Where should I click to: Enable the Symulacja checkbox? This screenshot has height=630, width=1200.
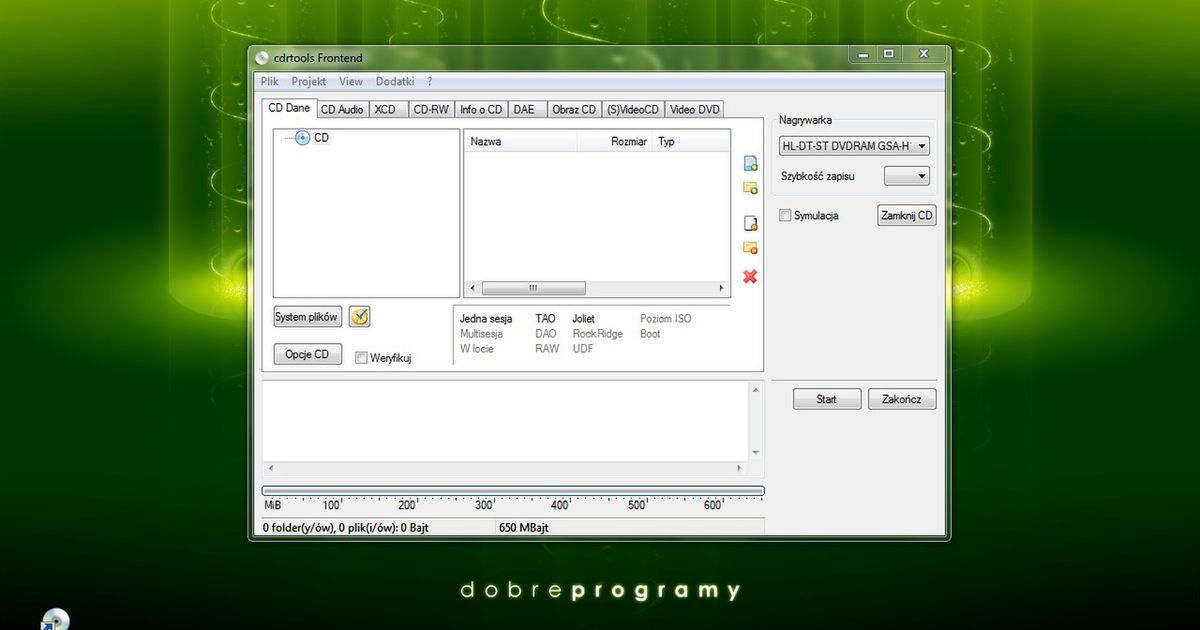[785, 215]
